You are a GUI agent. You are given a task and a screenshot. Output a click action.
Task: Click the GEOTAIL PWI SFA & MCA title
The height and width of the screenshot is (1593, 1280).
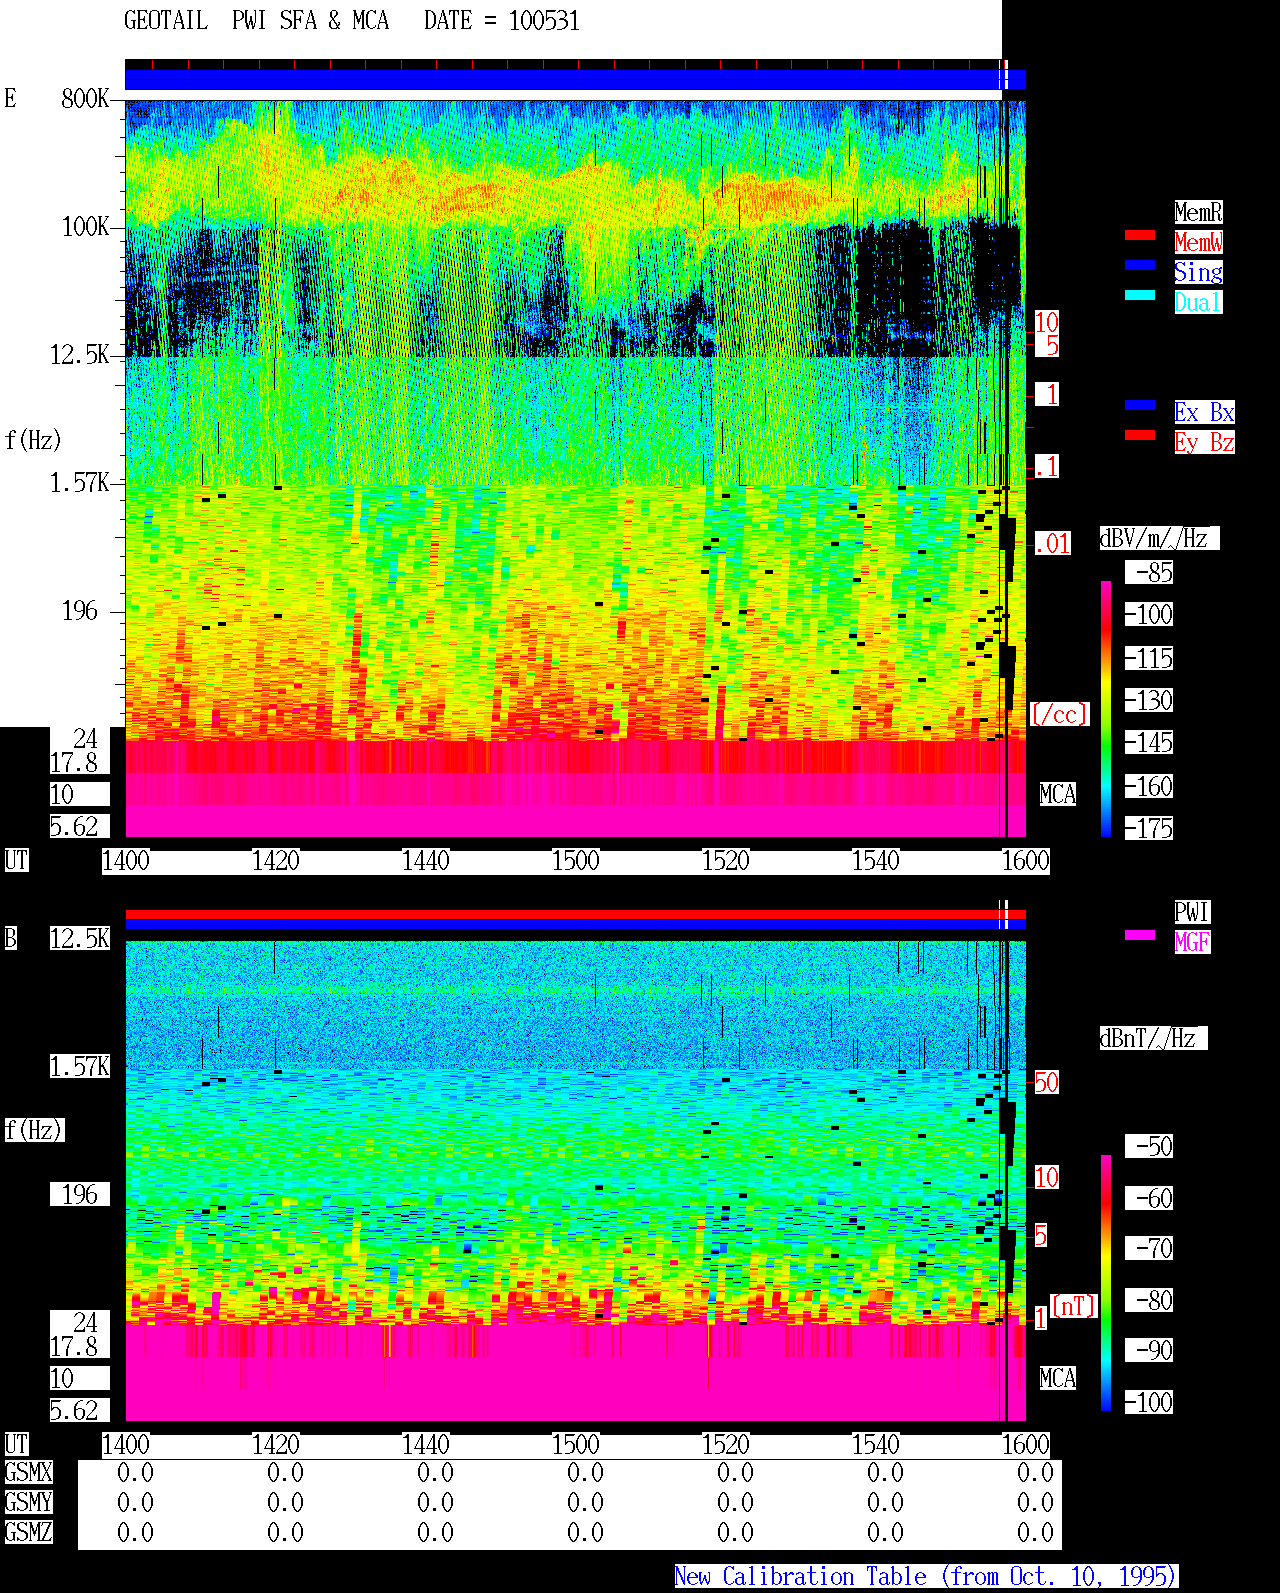(x=256, y=21)
